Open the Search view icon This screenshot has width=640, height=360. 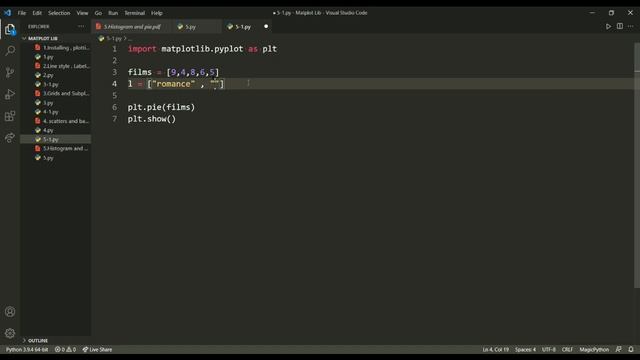10,51
